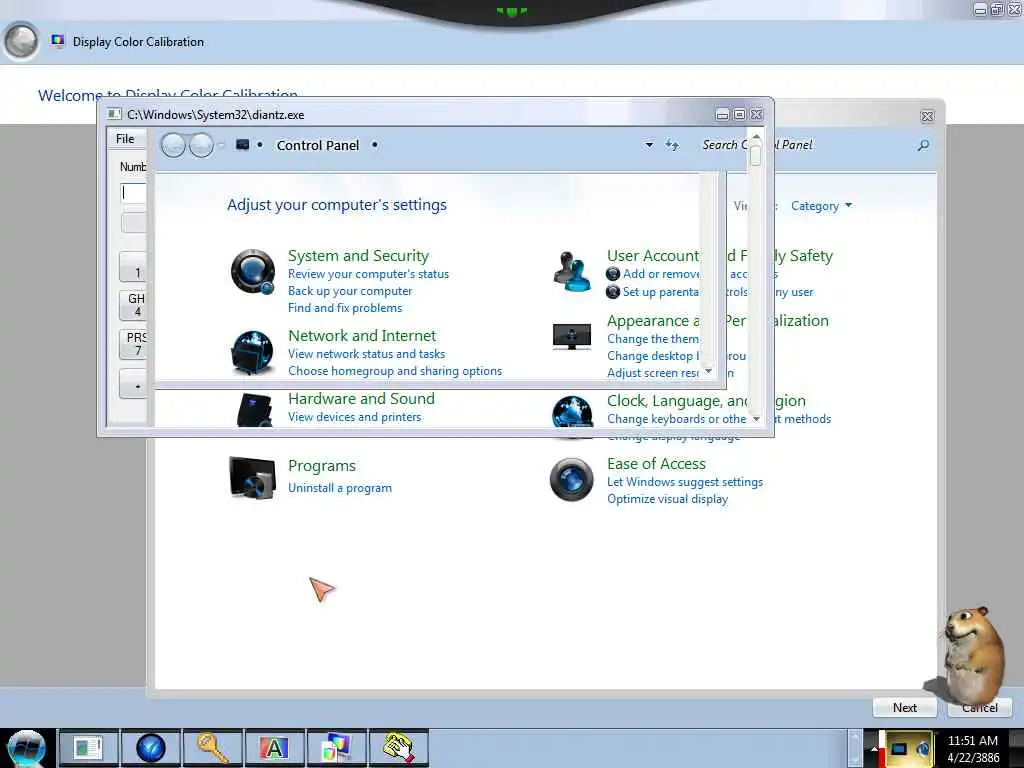The height and width of the screenshot is (768, 1024).
Task: Click the Cancel button
Action: pyautogui.click(x=980, y=707)
